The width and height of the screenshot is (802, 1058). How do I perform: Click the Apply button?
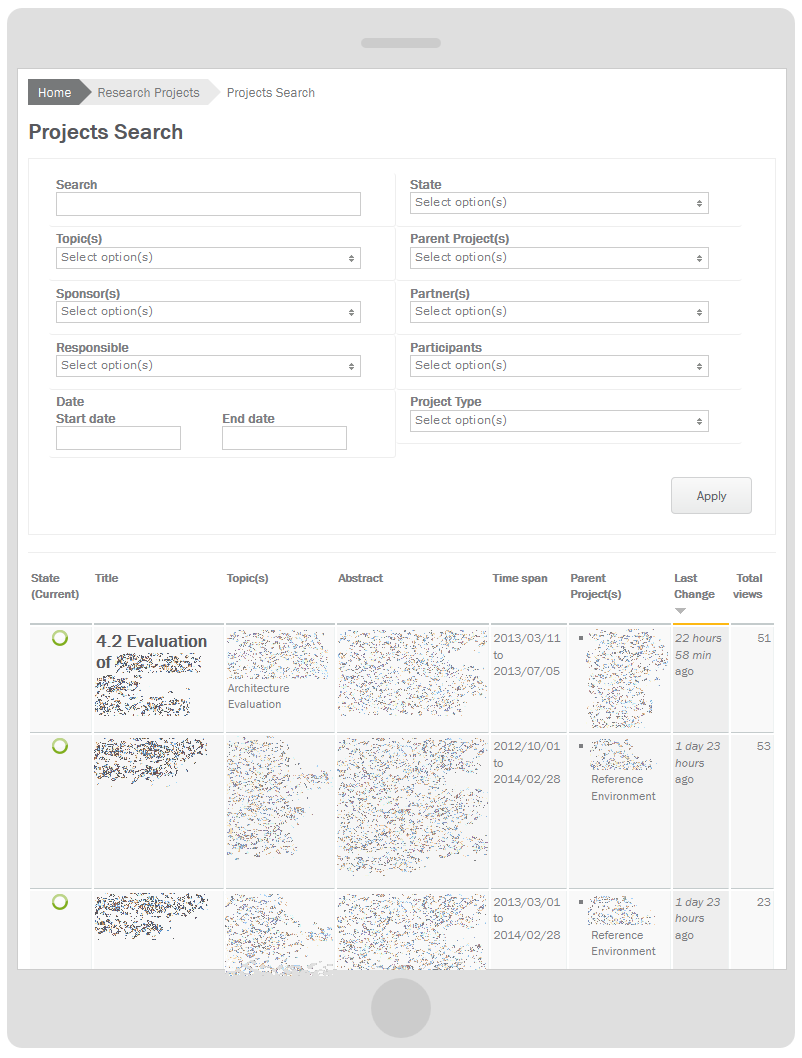[x=711, y=495]
